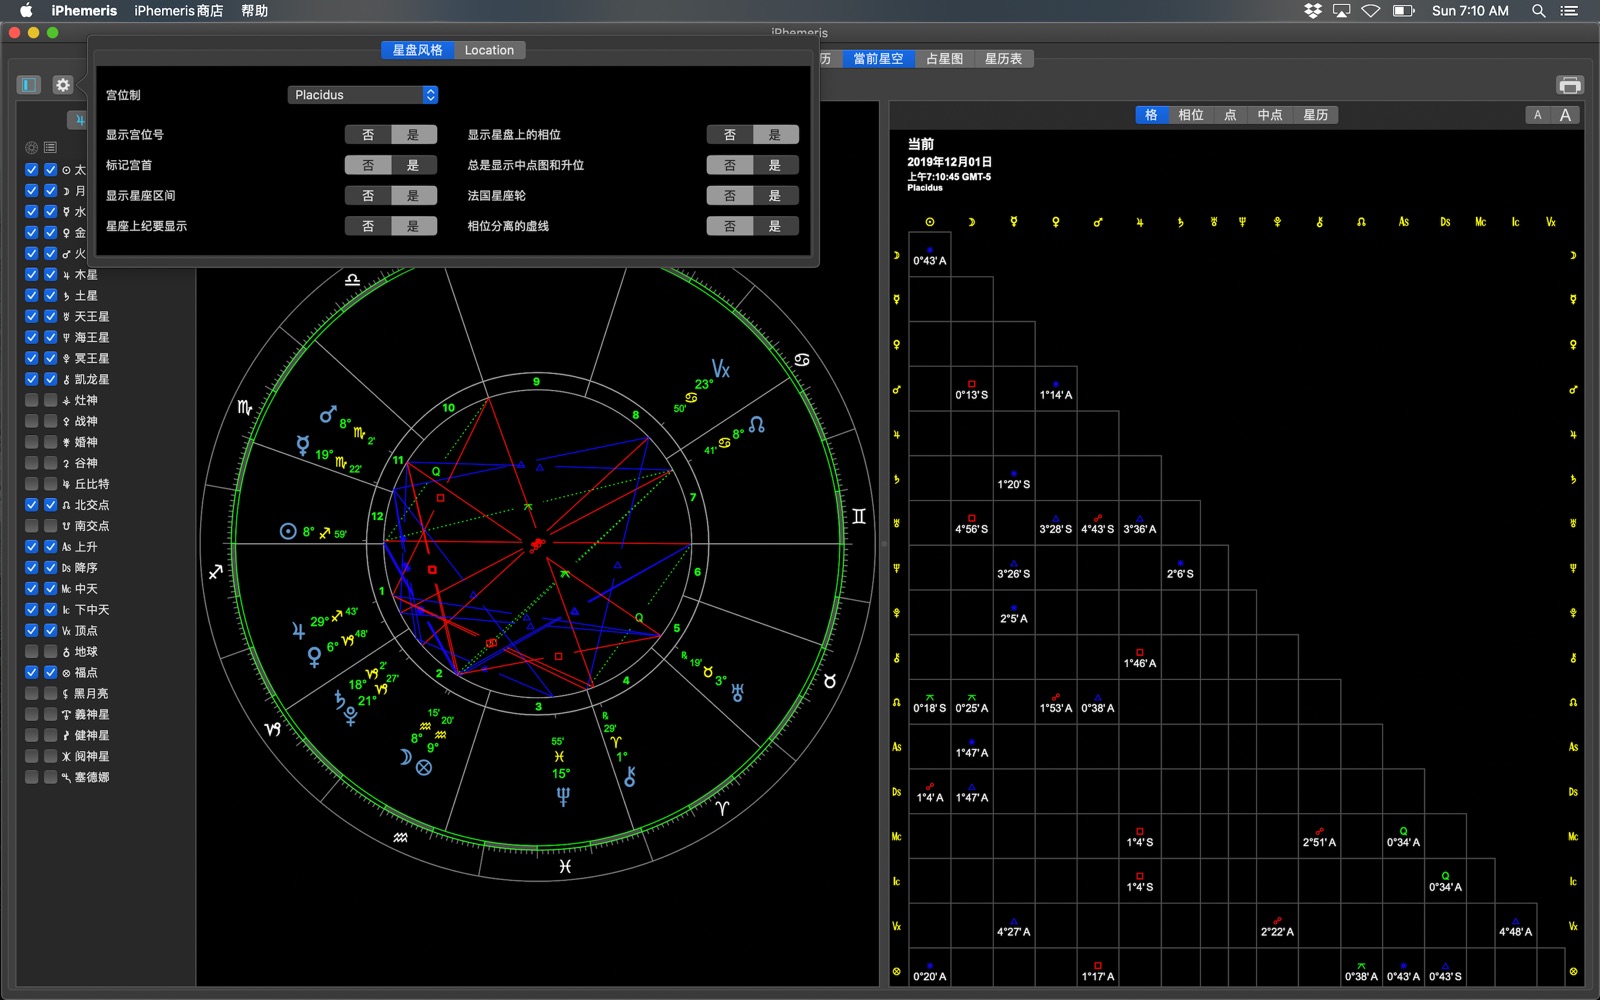Click the printer icon
Viewport: 1600px width, 1000px height.
pyautogui.click(x=1569, y=85)
